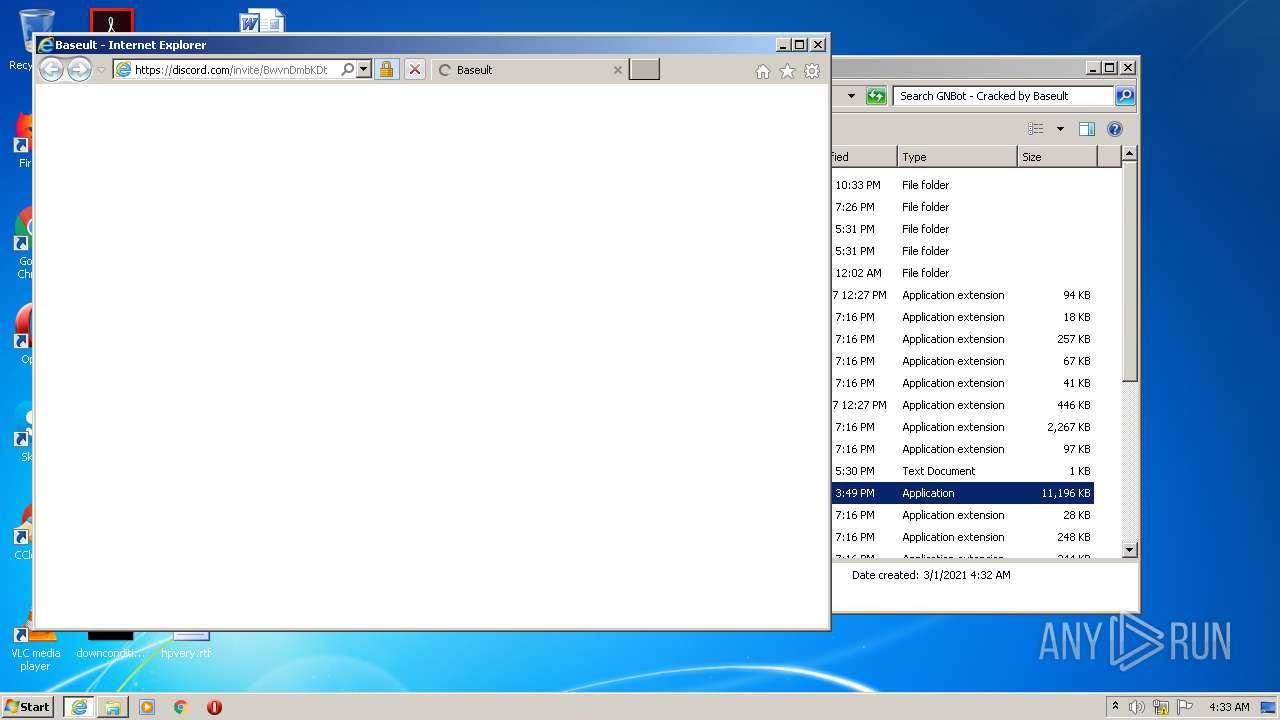This screenshot has height=720, width=1280.
Task: Open Explorer address history dropdown
Action: tap(851, 96)
